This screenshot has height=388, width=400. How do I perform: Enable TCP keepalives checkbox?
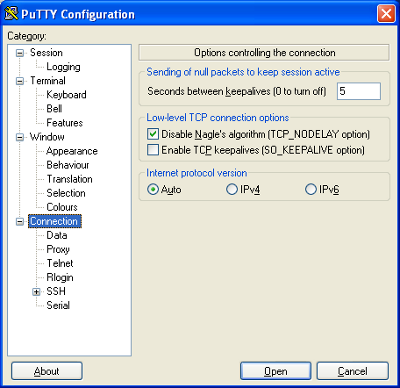click(x=153, y=150)
